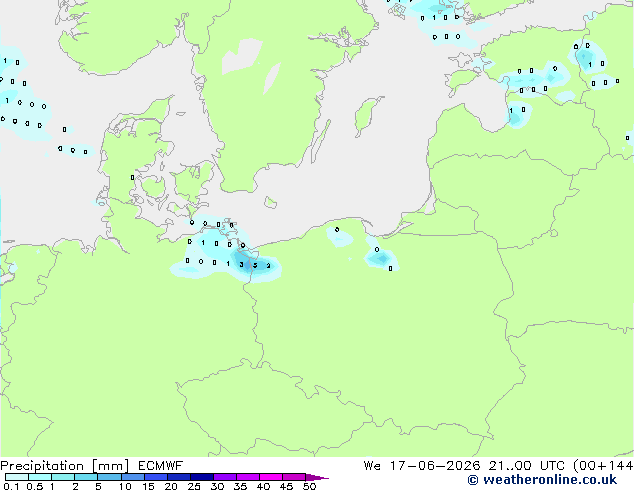This screenshot has width=634, height=490.
Task: Click the 25–30 mm dark blue legend box
Action: pyautogui.click(x=202, y=477)
